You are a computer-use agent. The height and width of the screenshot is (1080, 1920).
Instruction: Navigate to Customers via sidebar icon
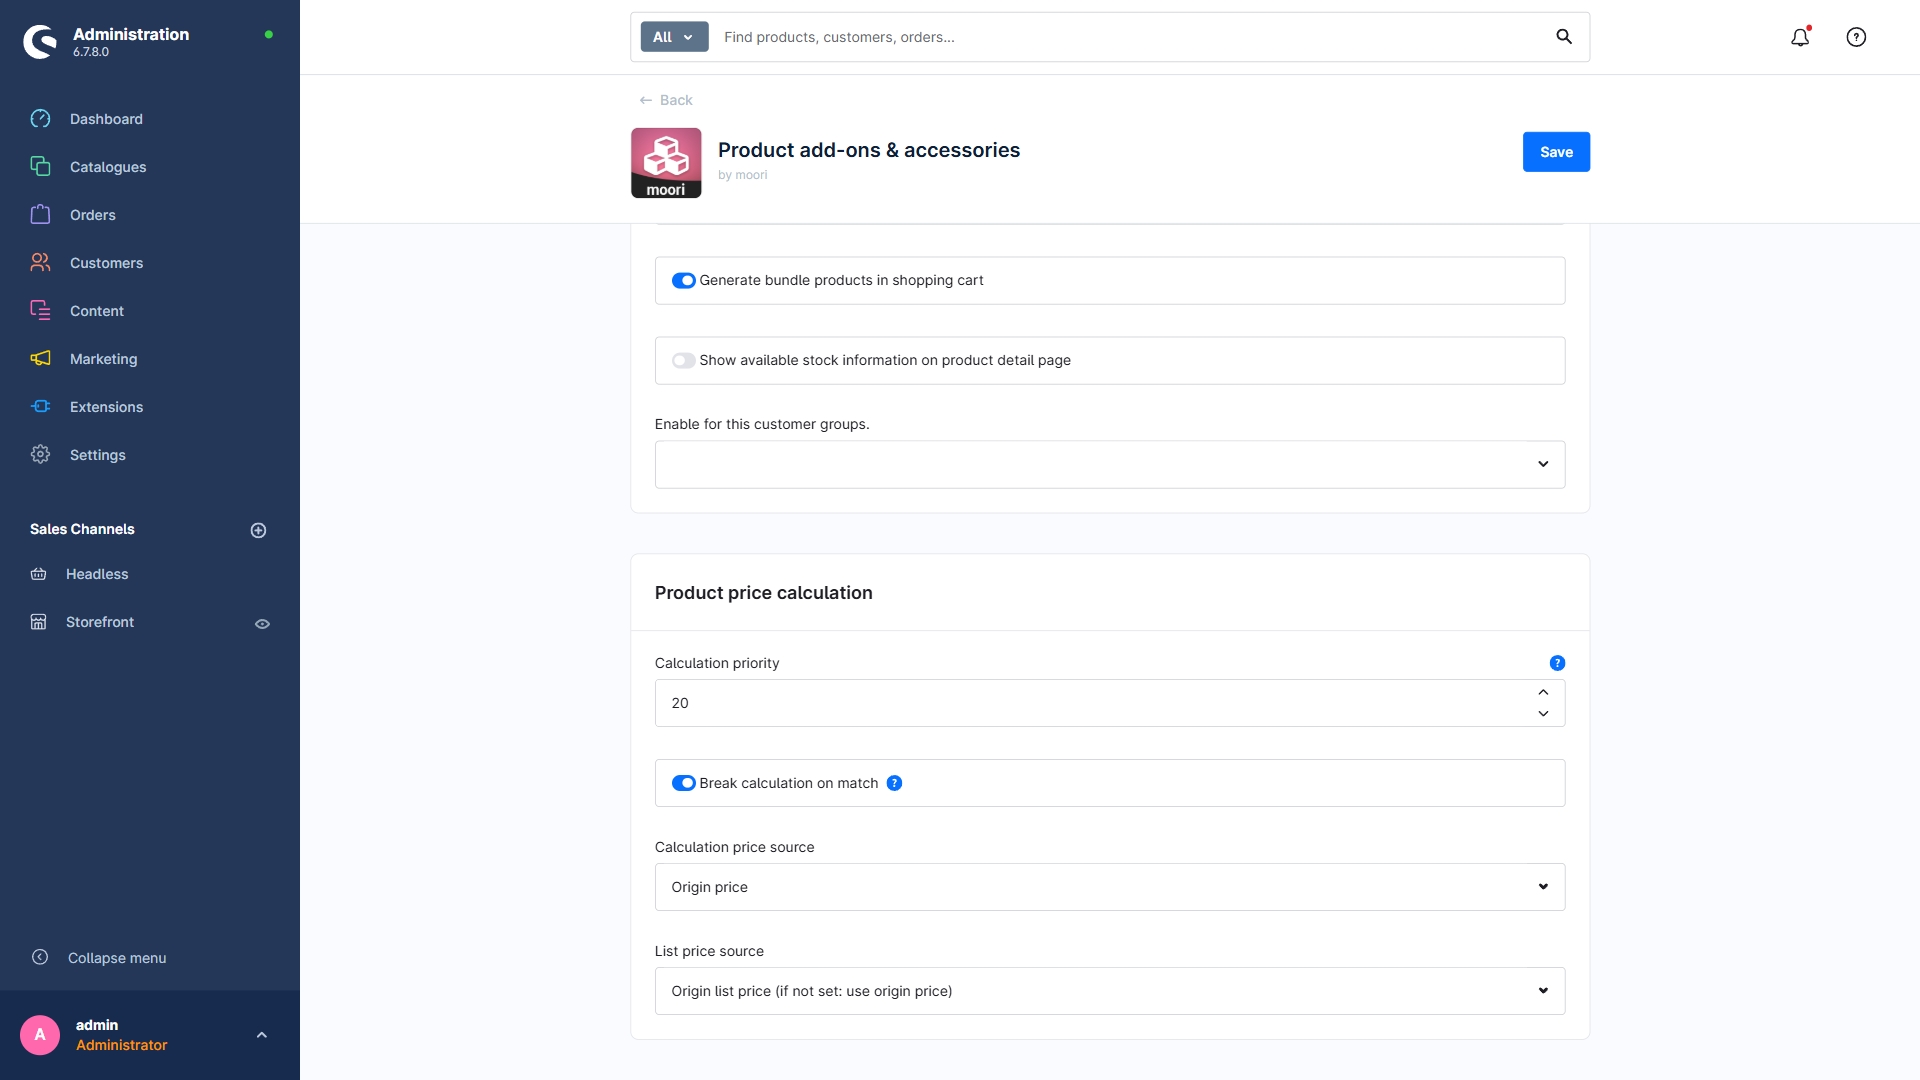(x=40, y=262)
